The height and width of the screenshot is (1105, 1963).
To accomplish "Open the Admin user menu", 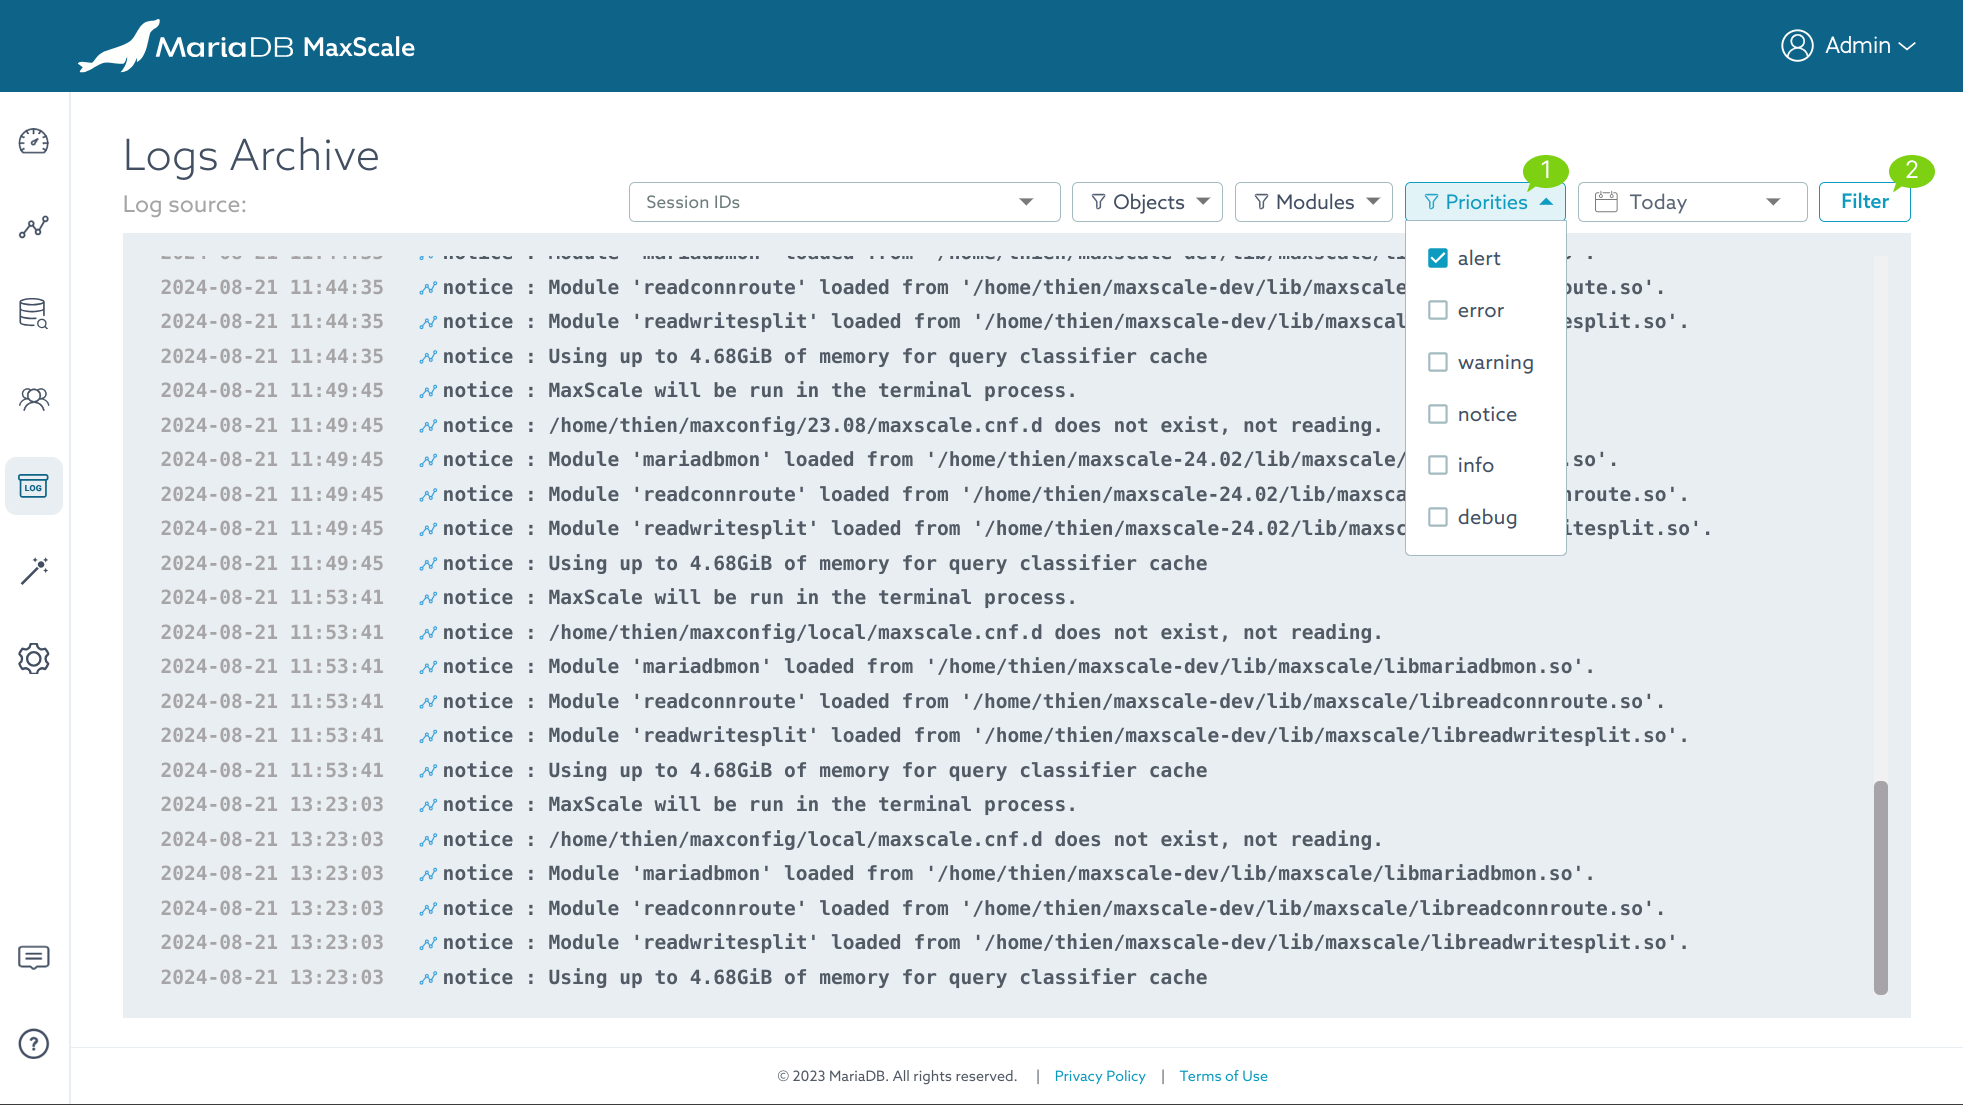I will click(1848, 46).
